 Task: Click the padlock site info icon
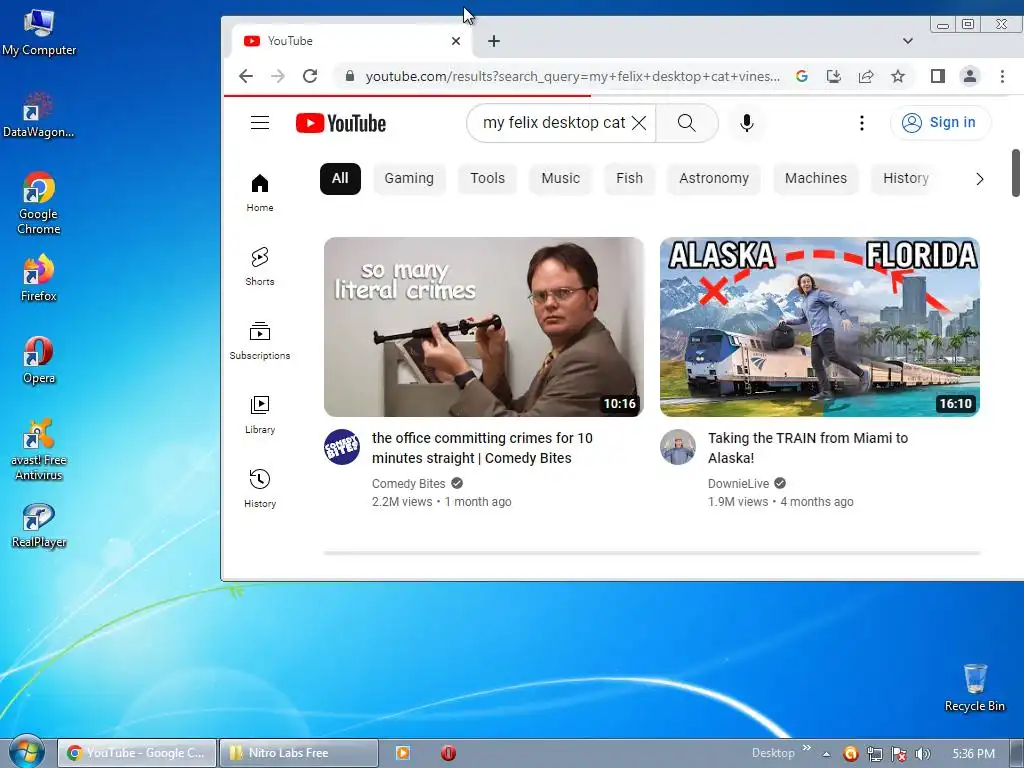click(350, 76)
